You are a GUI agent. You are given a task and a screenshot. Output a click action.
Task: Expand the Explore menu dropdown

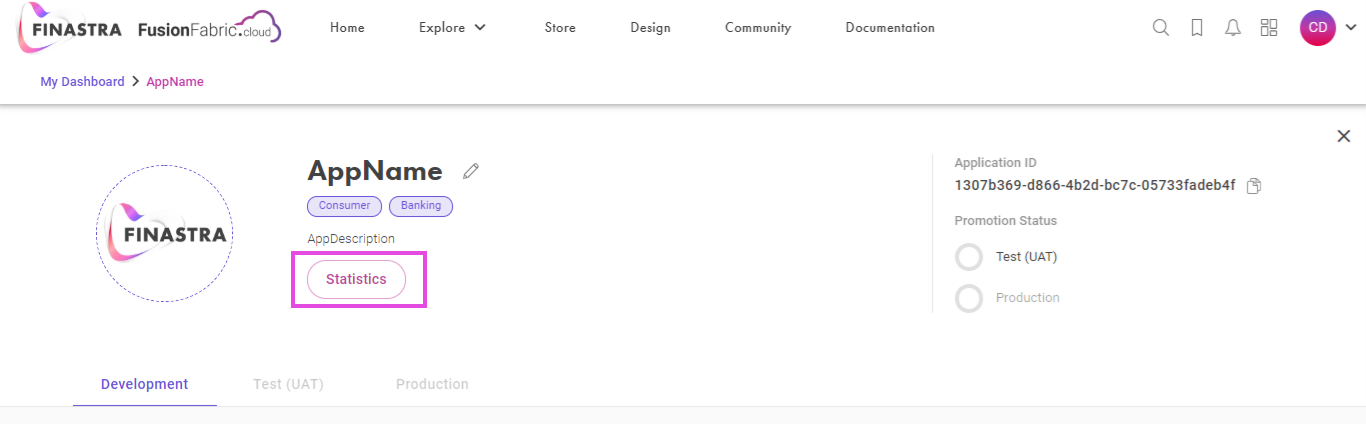[x=452, y=28]
